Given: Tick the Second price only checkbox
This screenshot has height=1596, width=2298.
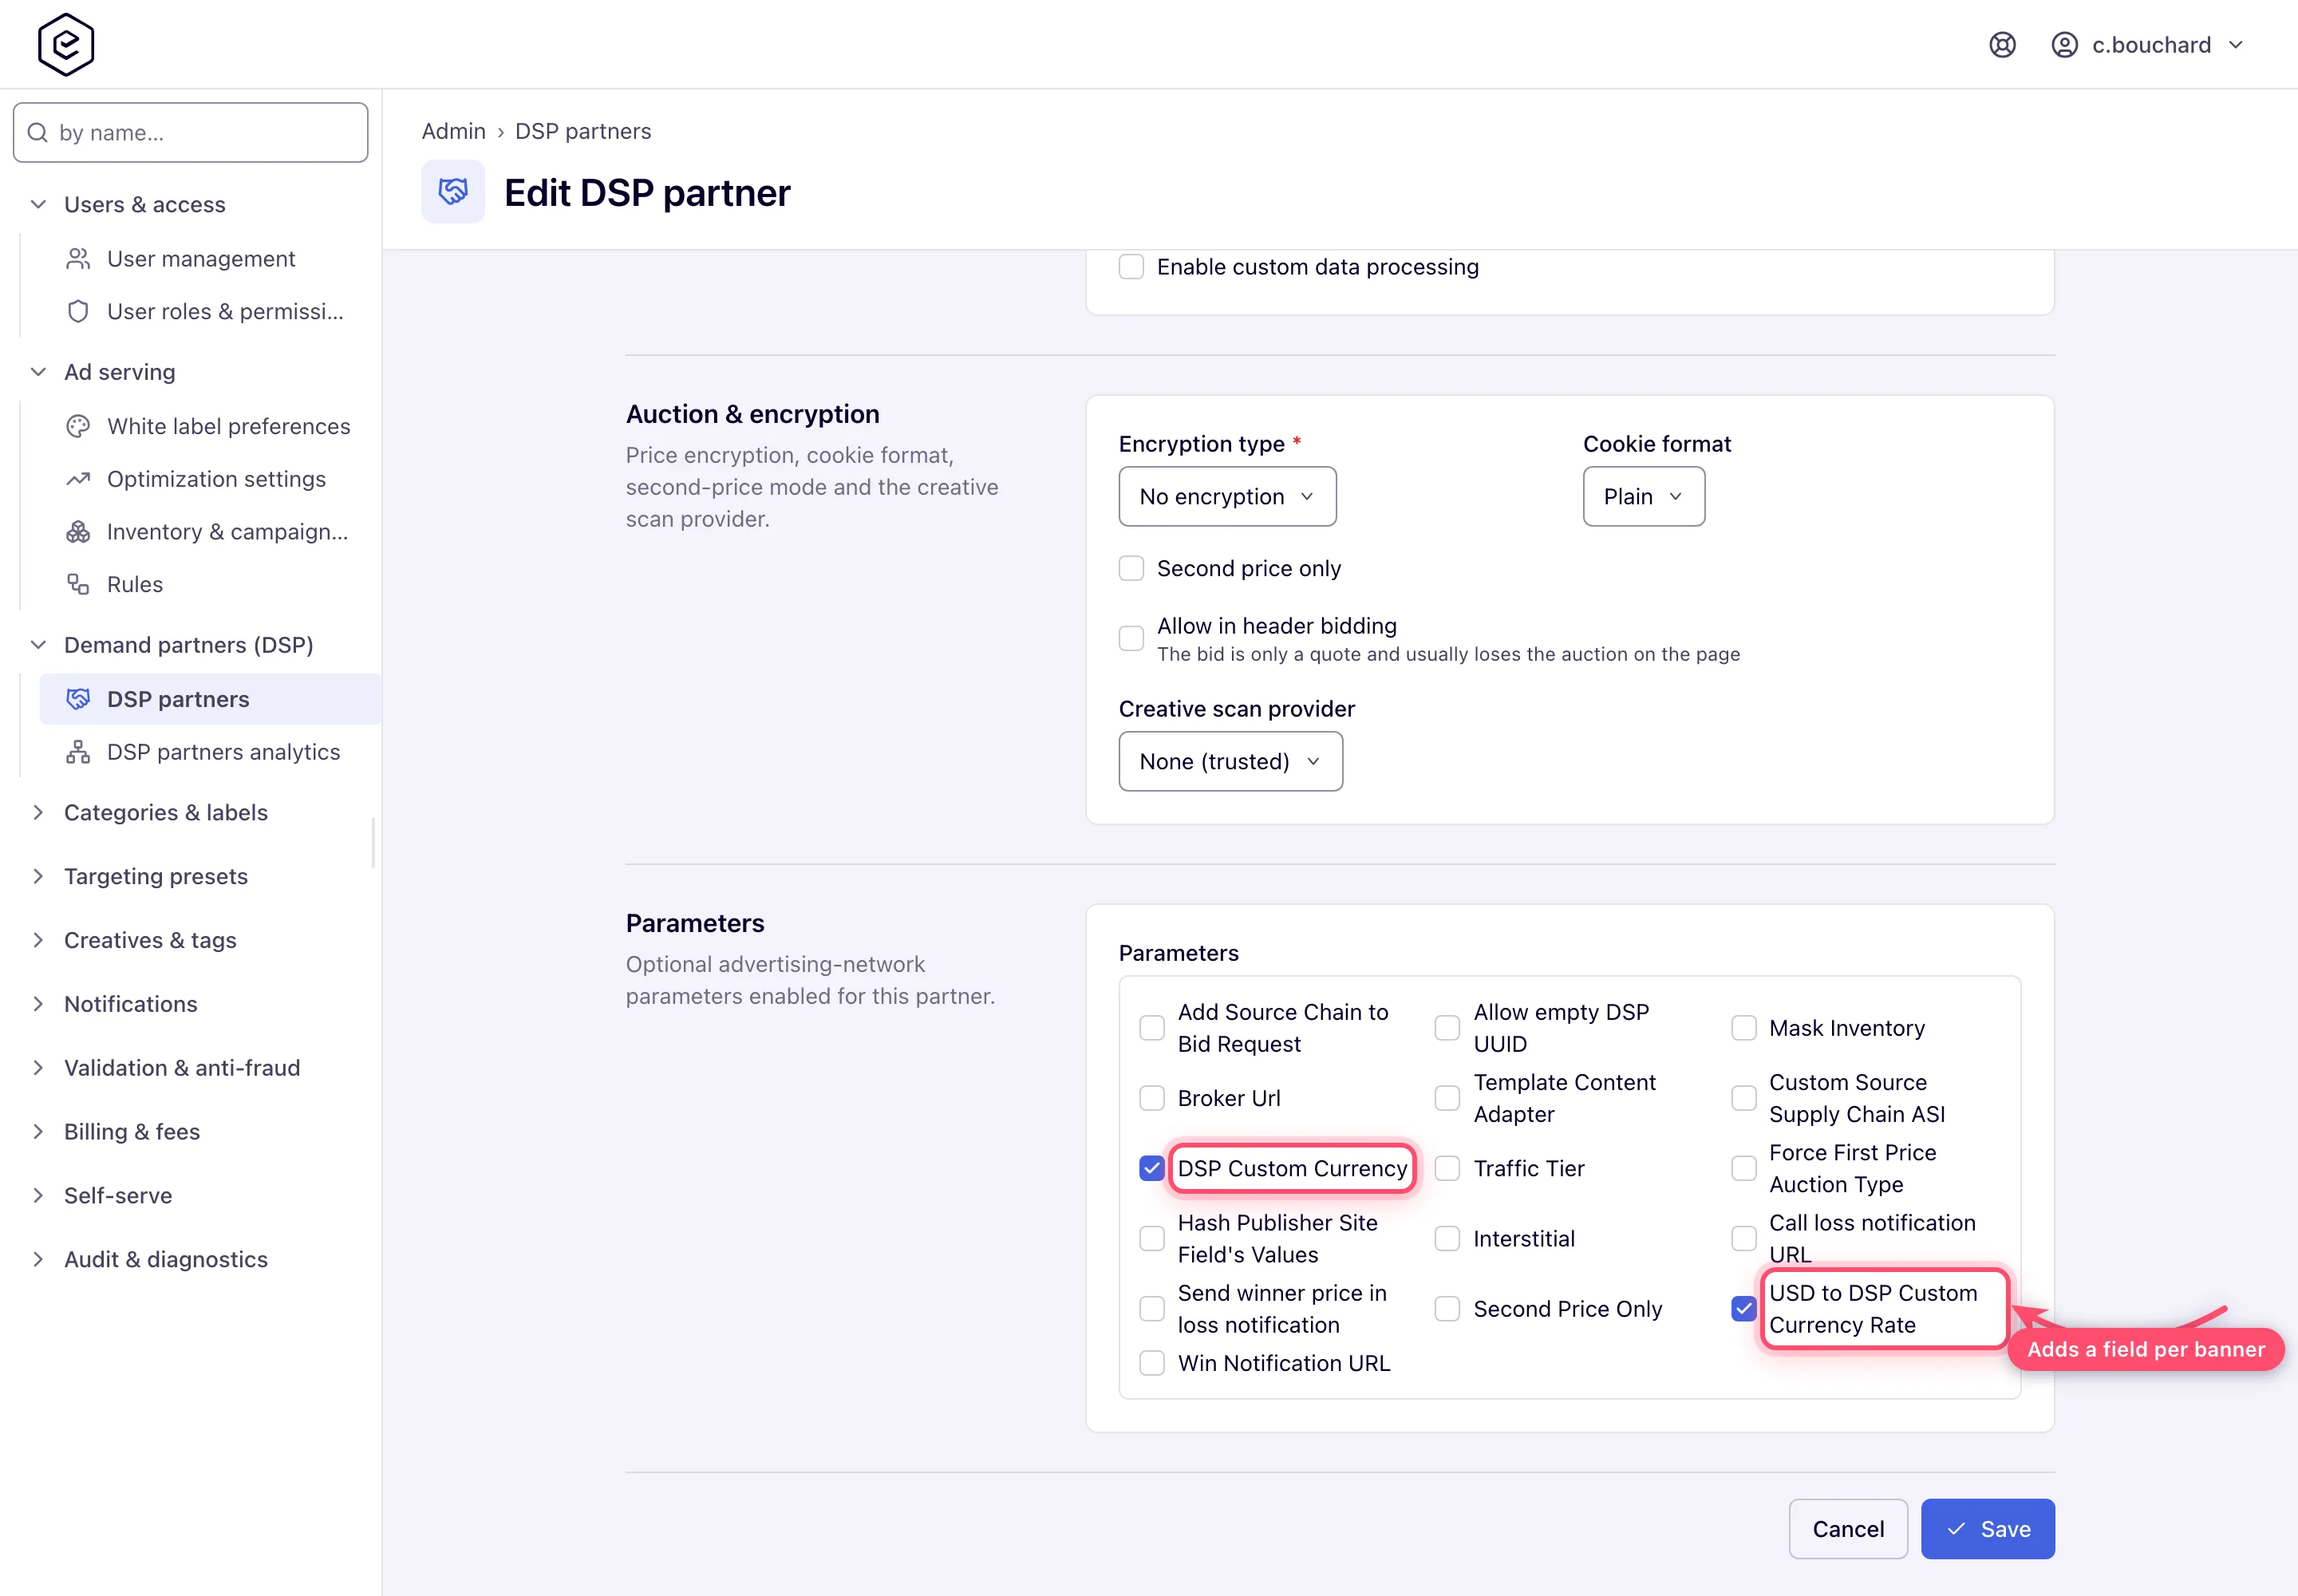Looking at the screenshot, I should 1131,568.
